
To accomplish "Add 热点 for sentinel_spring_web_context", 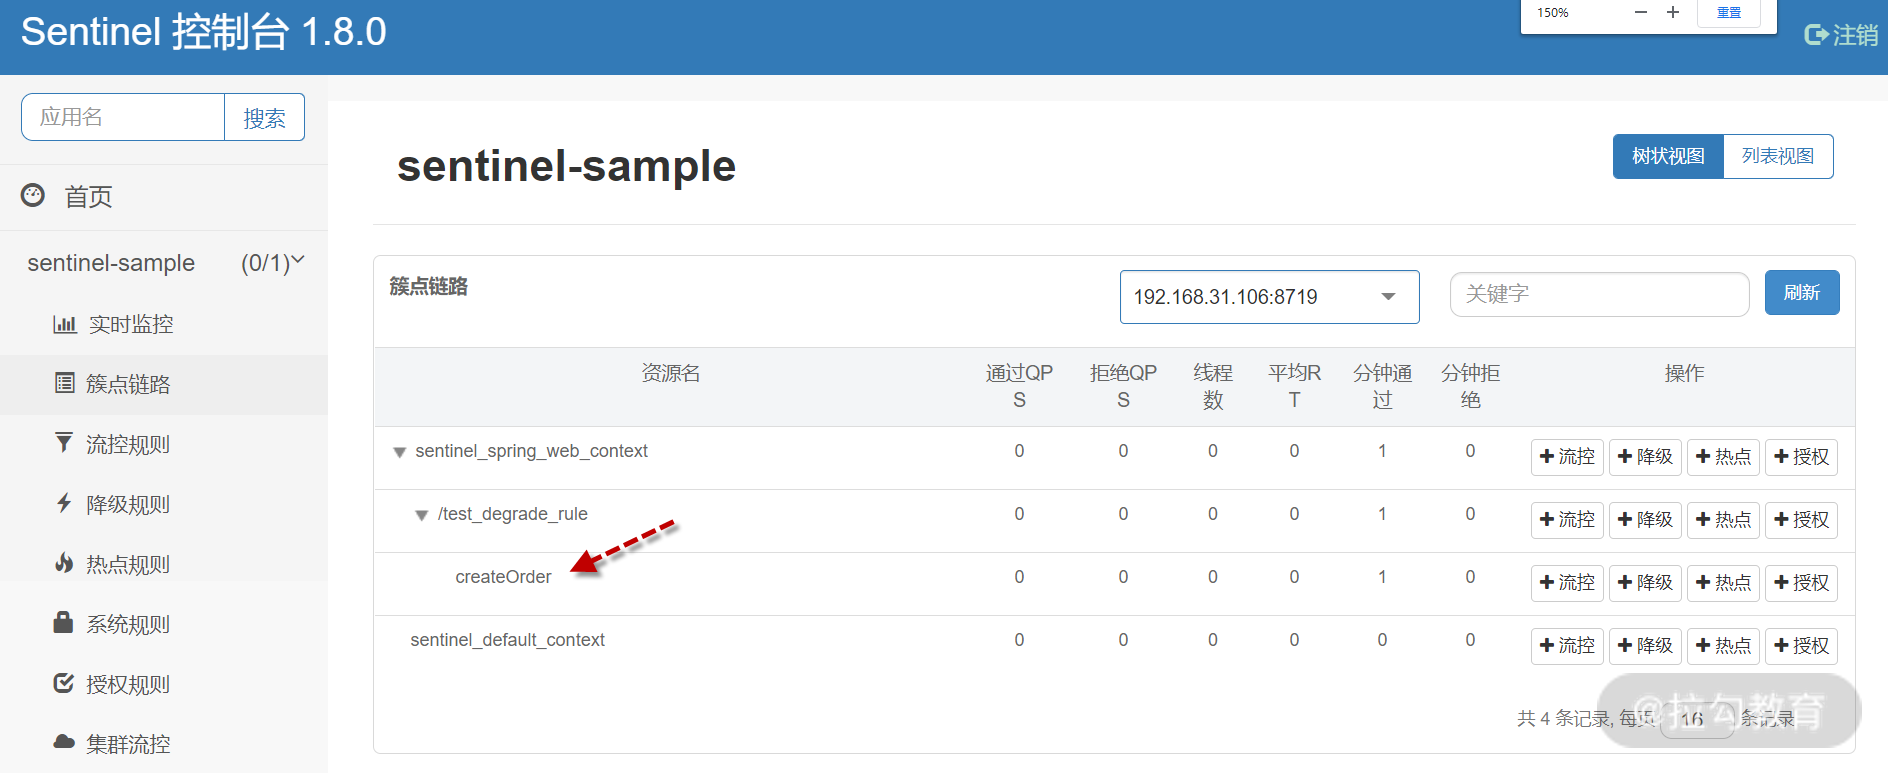I will click(1724, 457).
